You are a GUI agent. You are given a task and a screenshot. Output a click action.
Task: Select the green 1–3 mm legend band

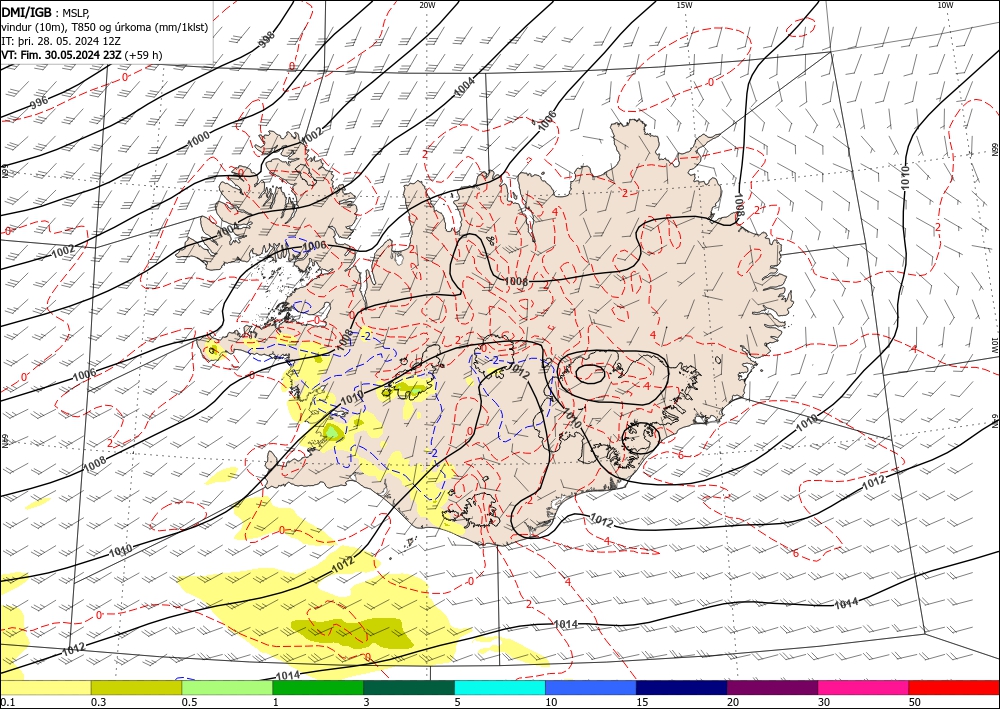318,687
